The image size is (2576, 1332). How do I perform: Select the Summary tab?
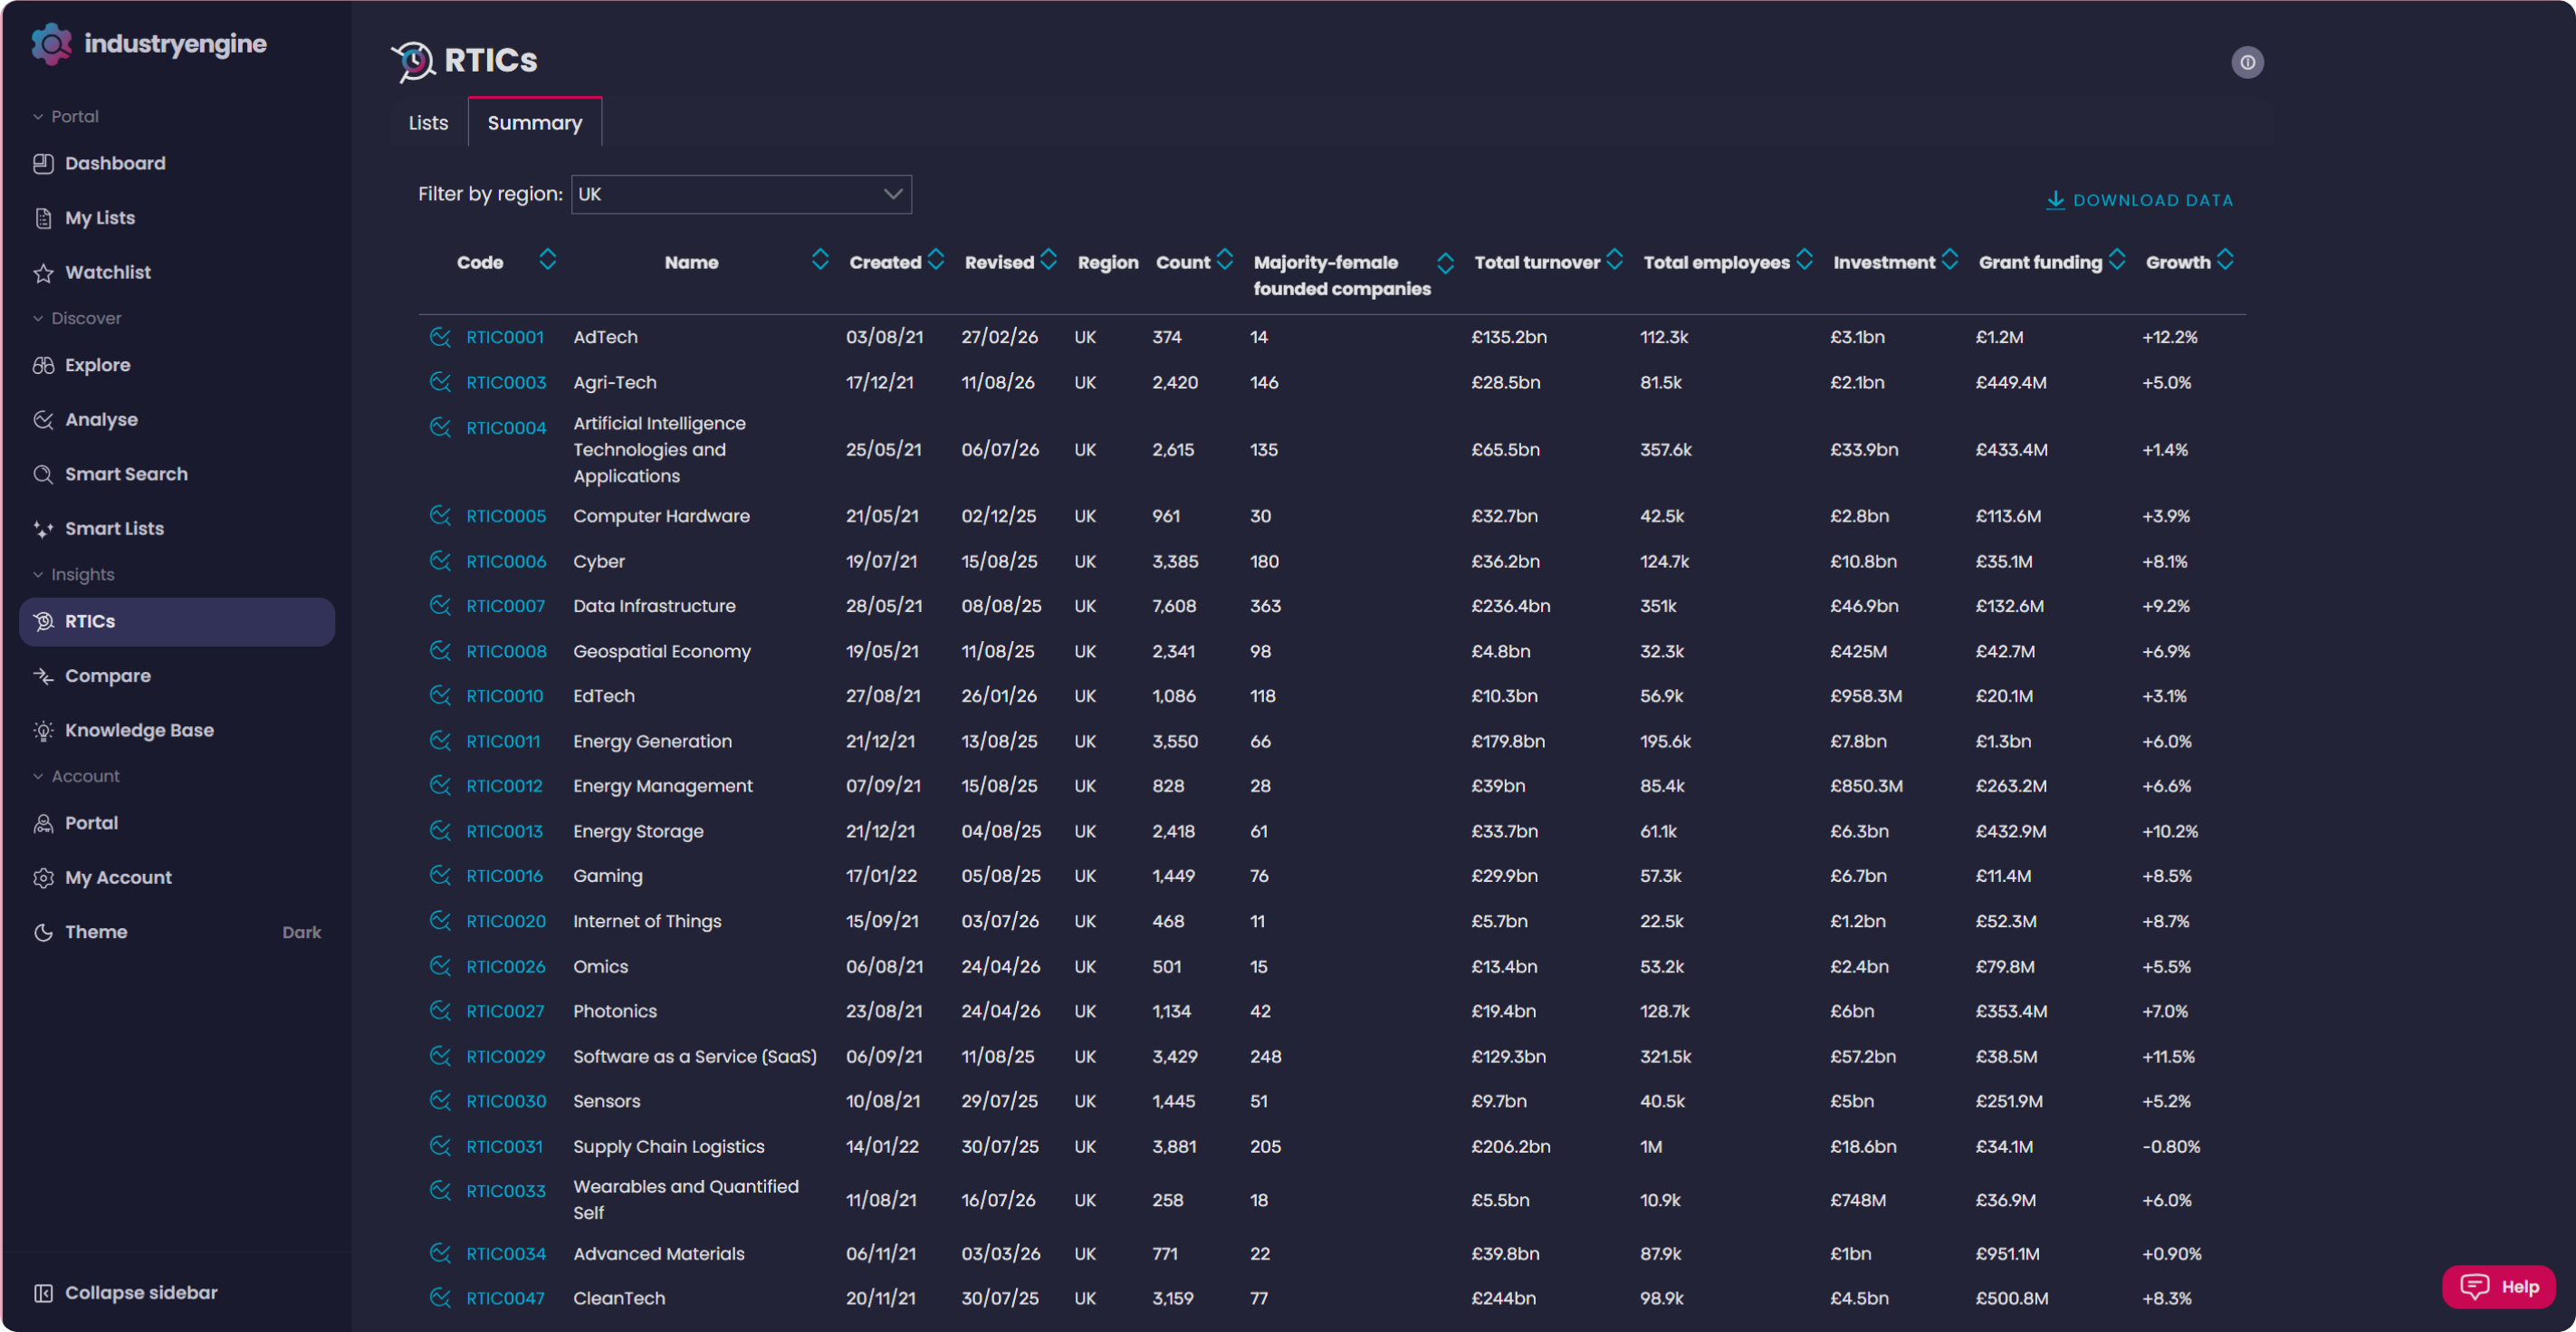(x=535, y=123)
